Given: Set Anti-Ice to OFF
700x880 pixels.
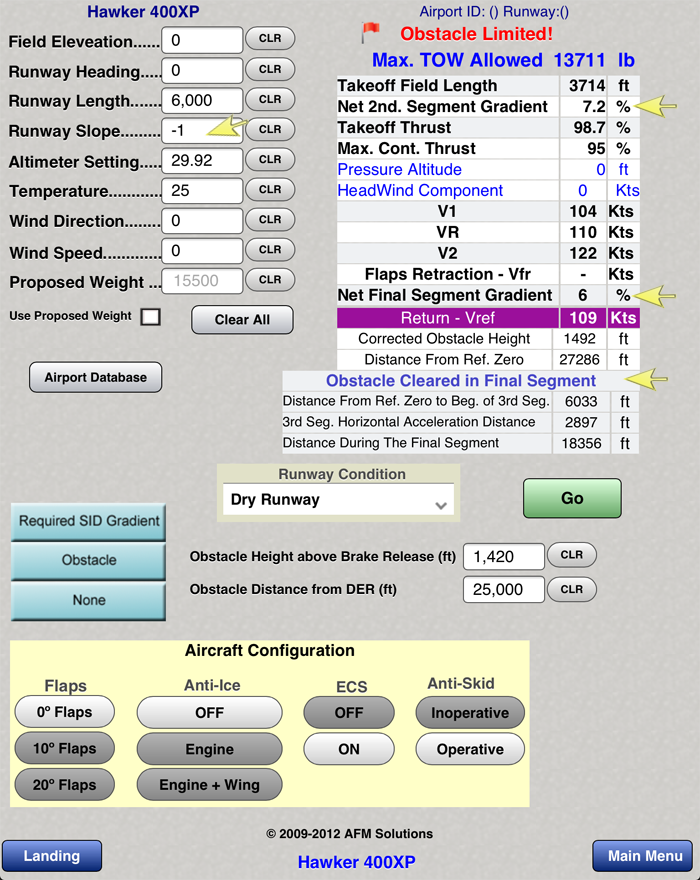Looking at the screenshot, I should coord(209,713).
